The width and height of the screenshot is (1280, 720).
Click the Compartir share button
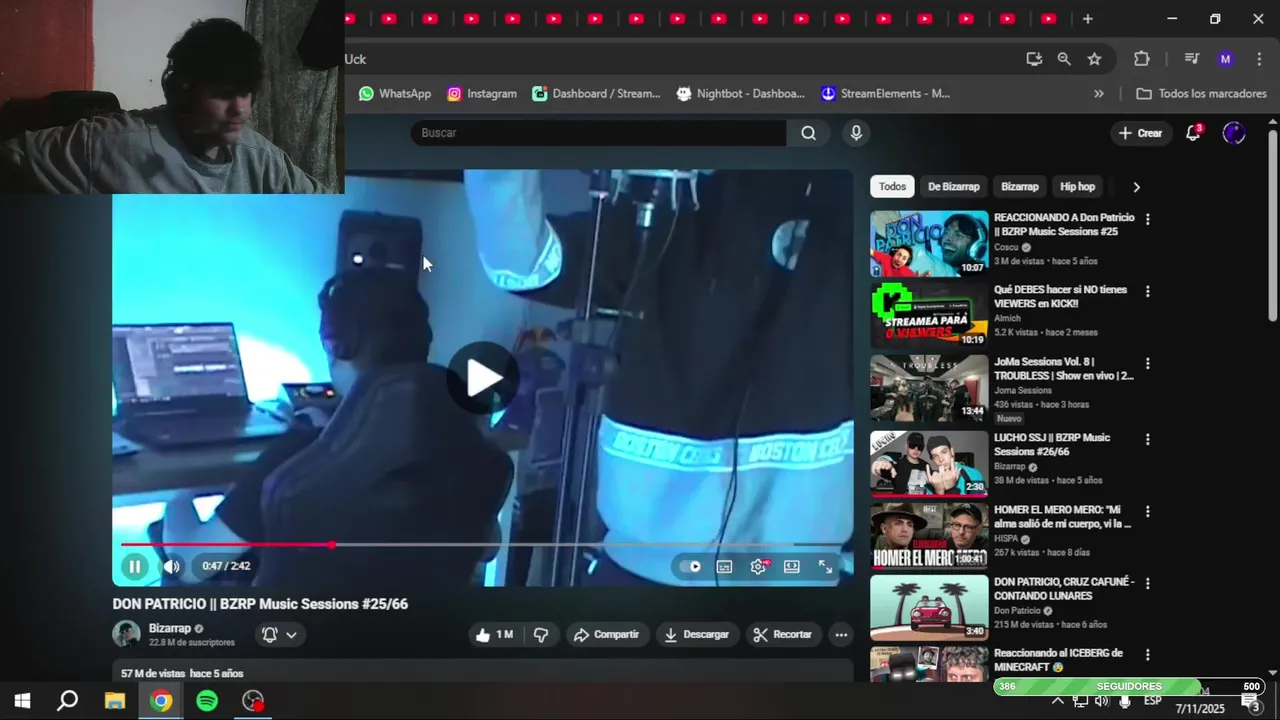coord(607,634)
